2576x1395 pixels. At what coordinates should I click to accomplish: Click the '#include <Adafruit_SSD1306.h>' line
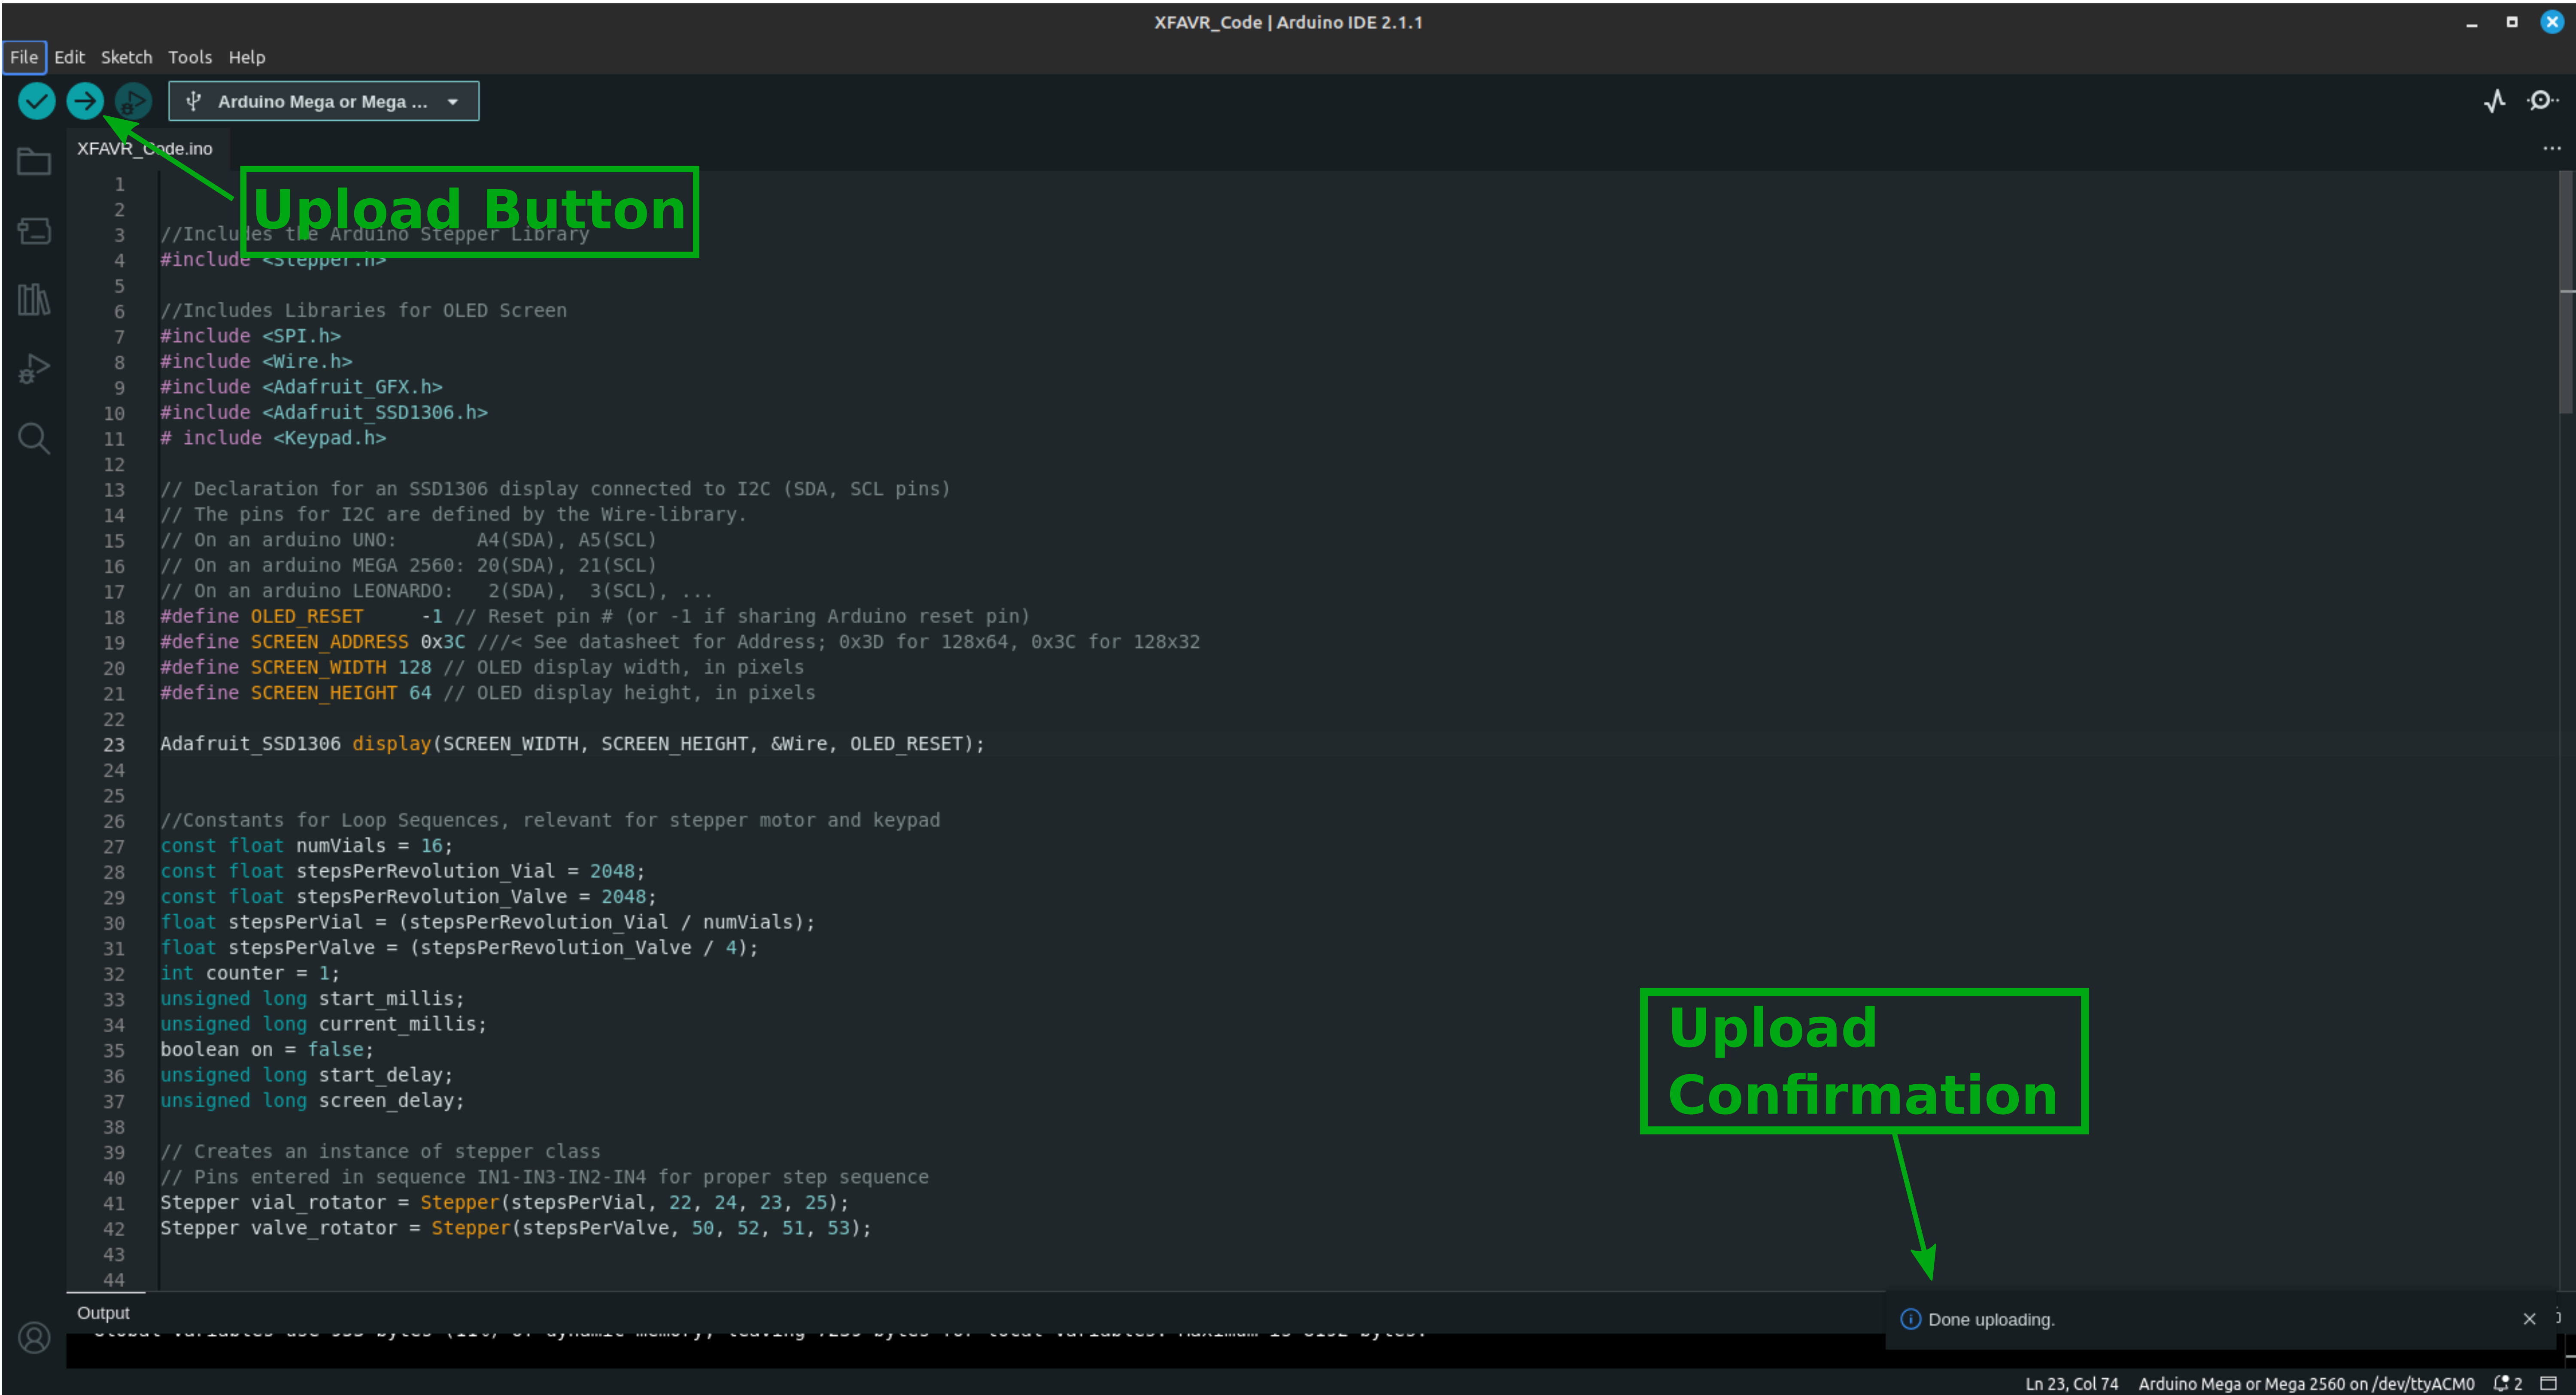pyautogui.click(x=324, y=412)
